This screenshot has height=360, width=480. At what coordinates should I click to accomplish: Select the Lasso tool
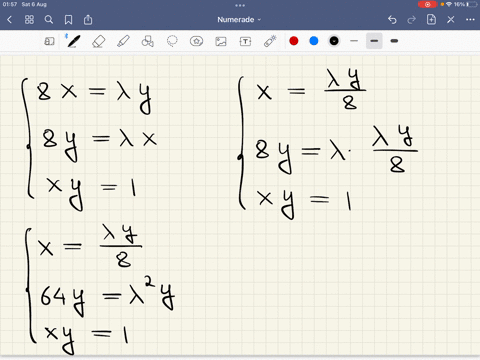[x=172, y=41]
